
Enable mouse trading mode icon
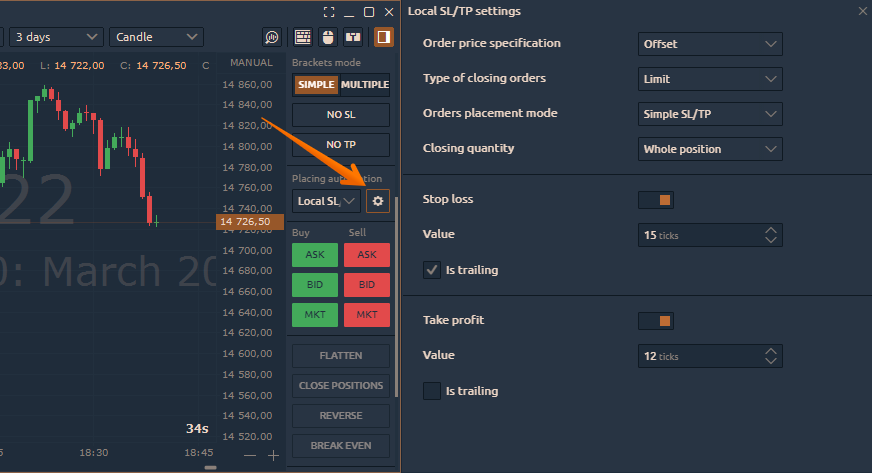(328, 37)
